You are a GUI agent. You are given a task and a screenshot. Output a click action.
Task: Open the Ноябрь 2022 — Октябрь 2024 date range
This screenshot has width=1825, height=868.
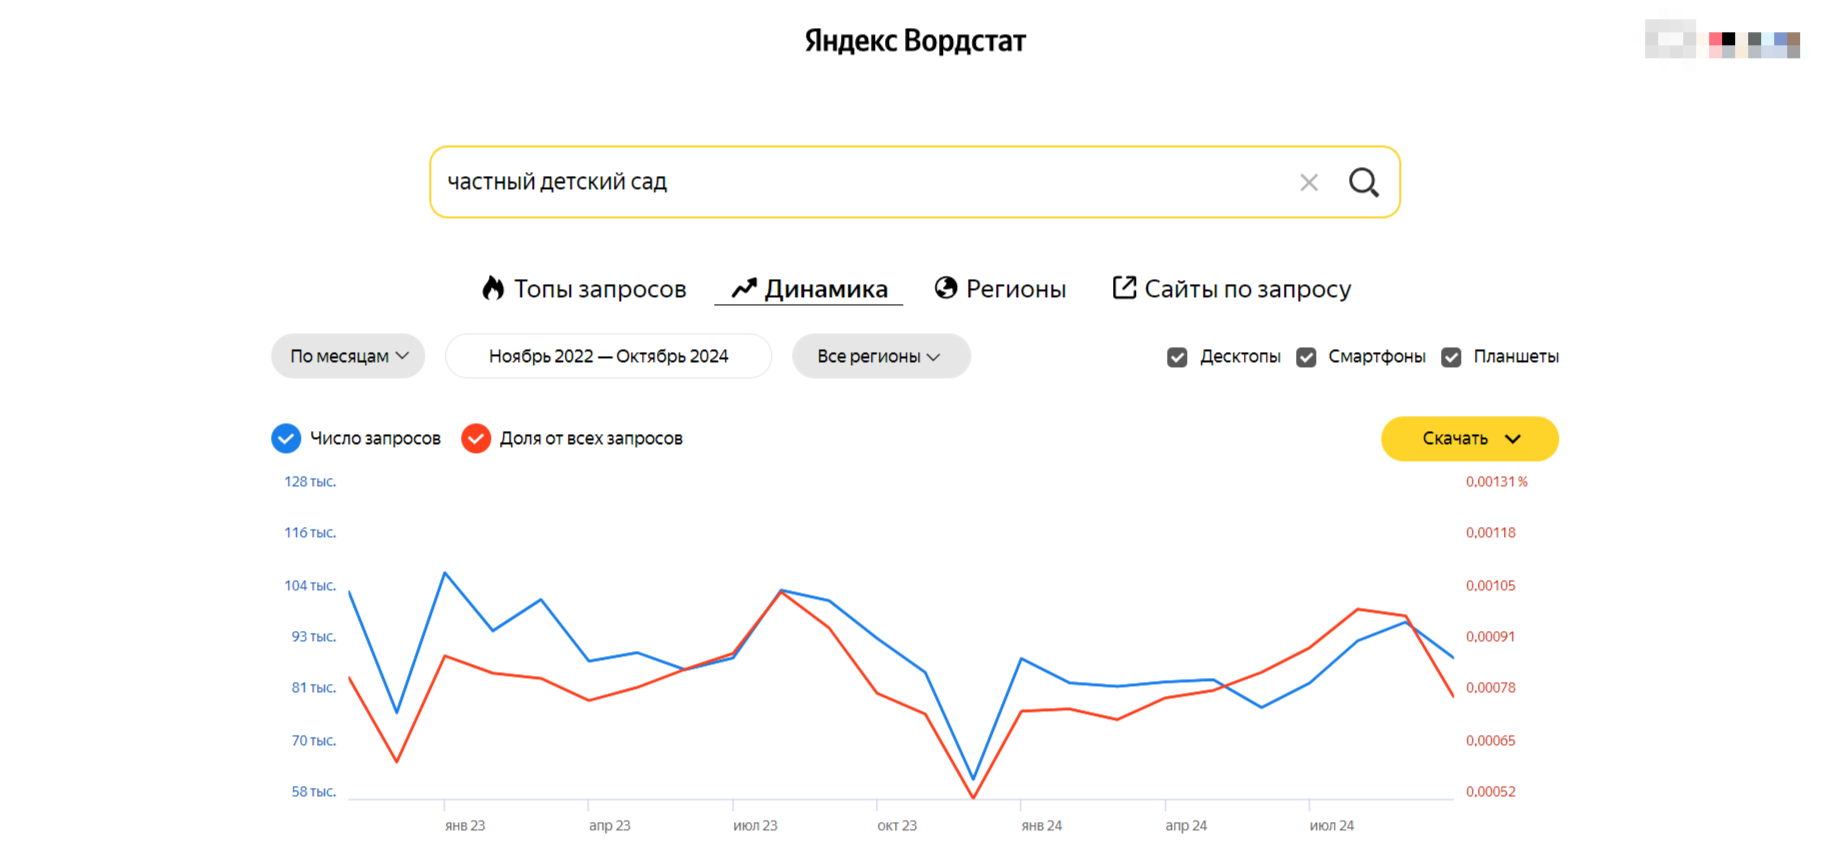[608, 356]
